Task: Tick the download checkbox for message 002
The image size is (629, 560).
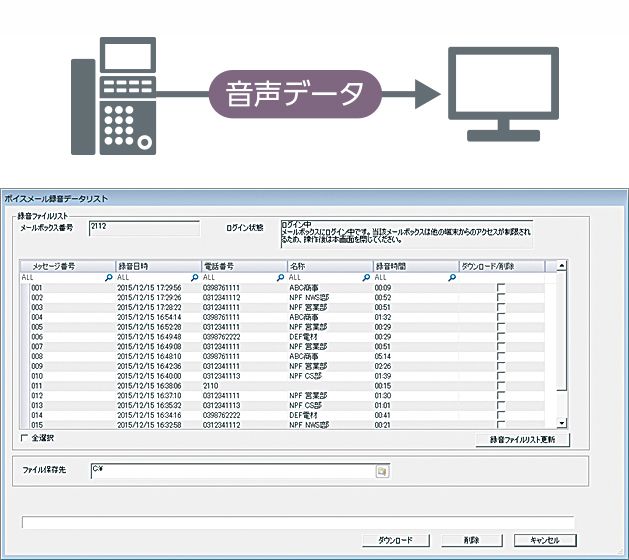Action: pyautogui.click(x=501, y=297)
